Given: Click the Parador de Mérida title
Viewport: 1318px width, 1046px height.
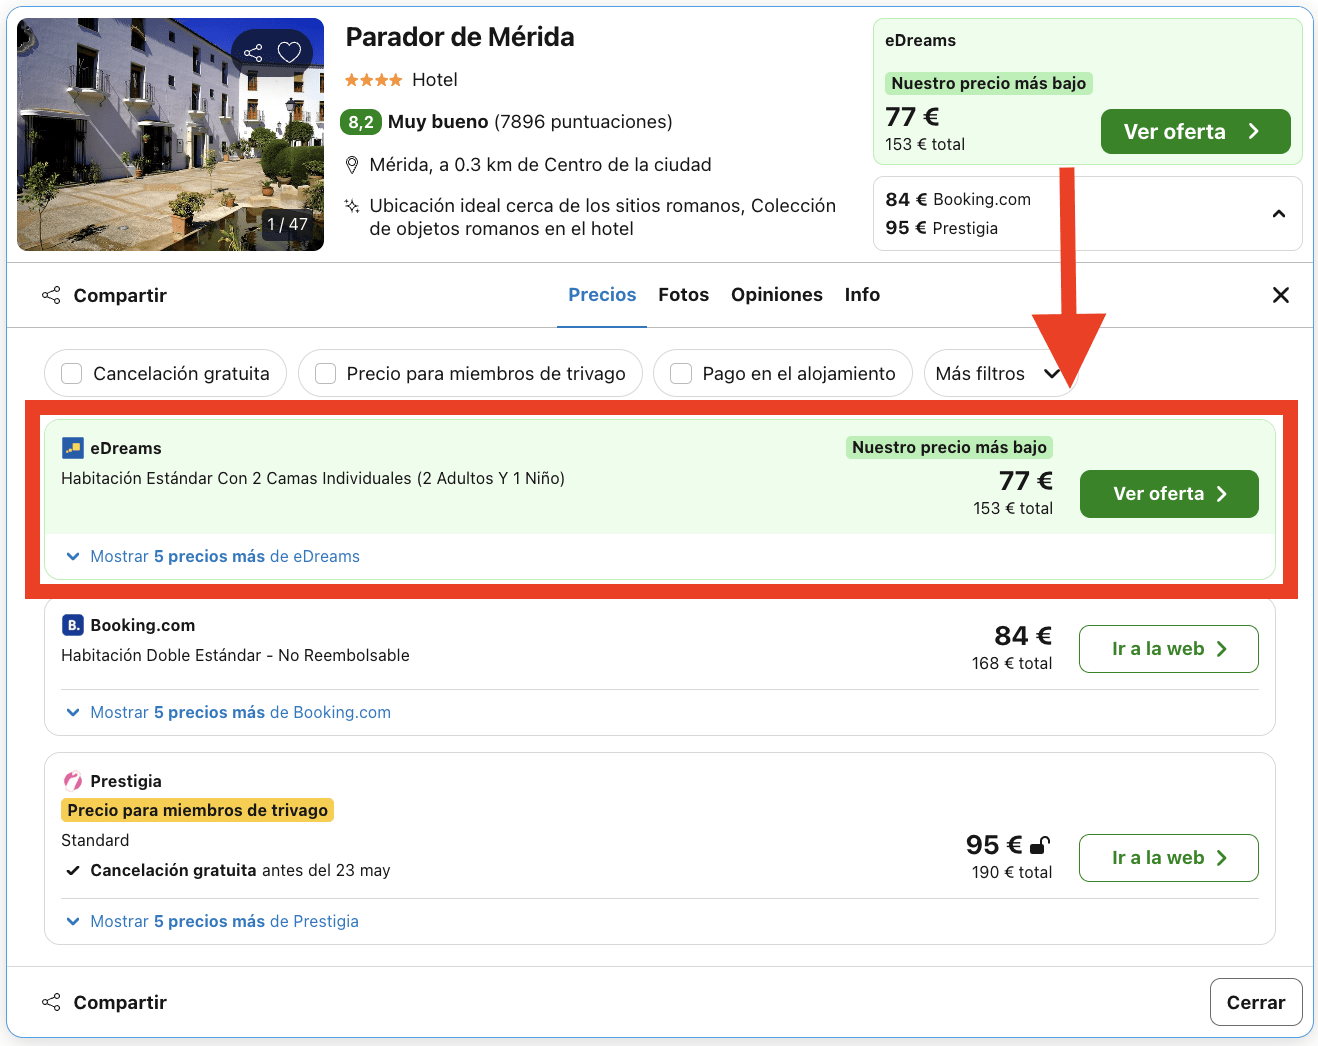Looking at the screenshot, I should (x=460, y=37).
